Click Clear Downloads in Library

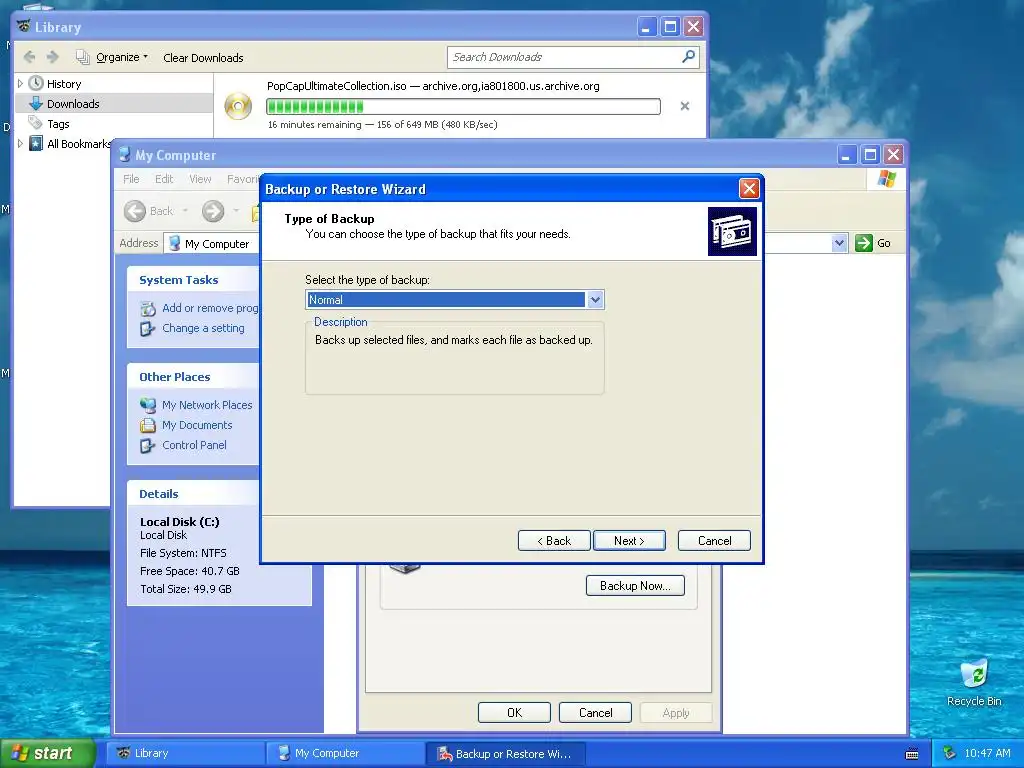click(203, 57)
